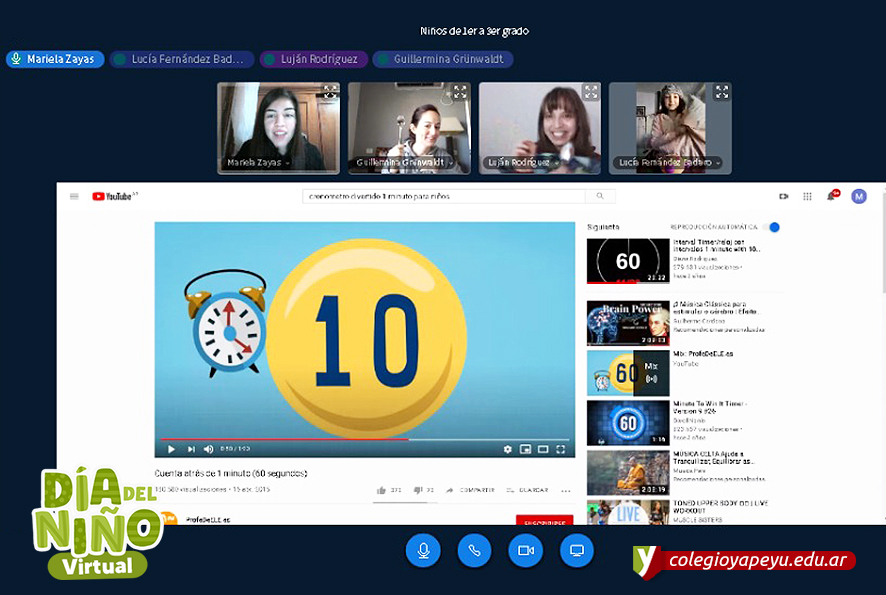Toggle the webcam with the camera button

click(x=525, y=551)
